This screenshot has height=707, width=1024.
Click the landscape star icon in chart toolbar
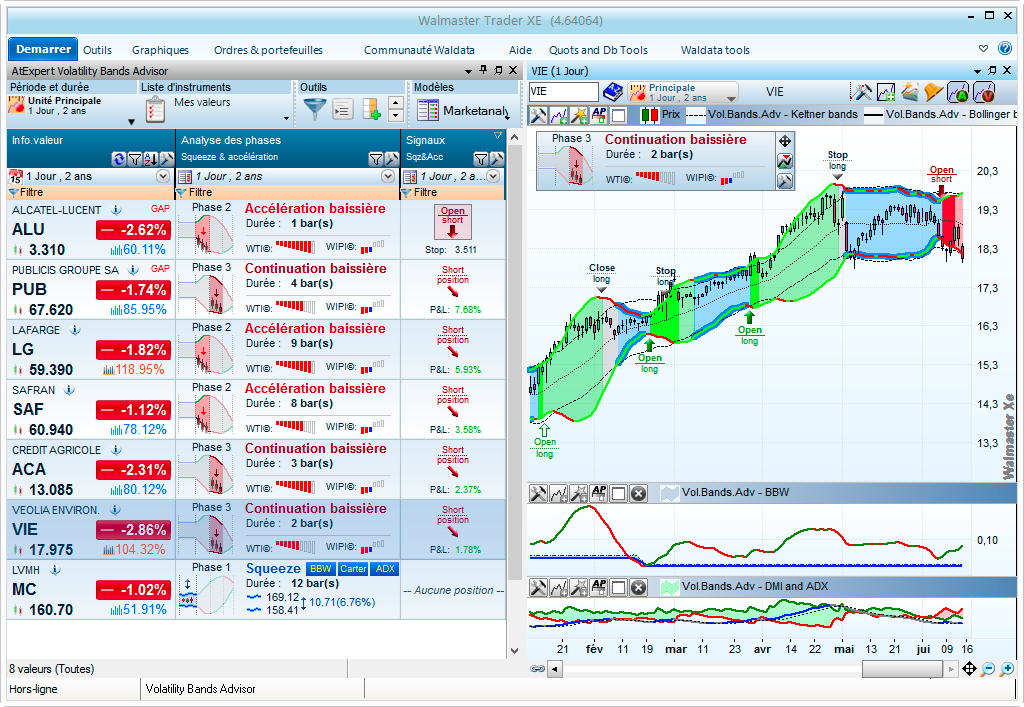[x=910, y=93]
